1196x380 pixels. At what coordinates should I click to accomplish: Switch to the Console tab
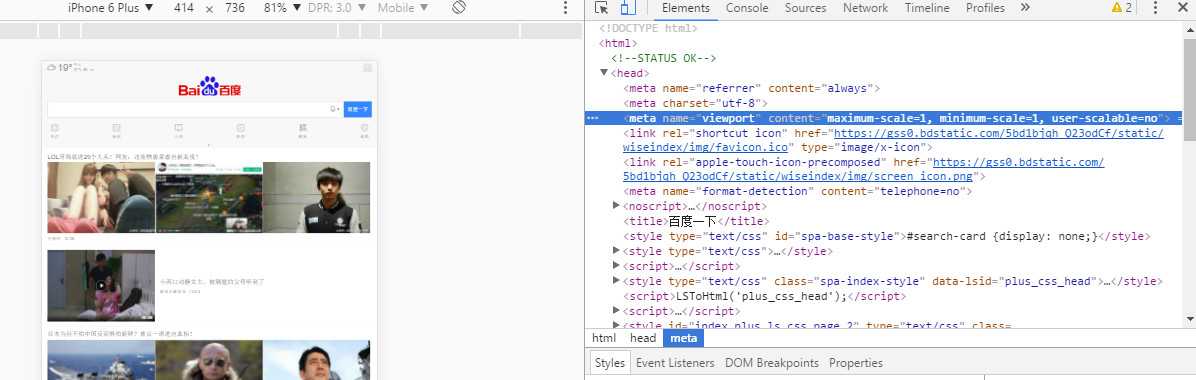[747, 8]
